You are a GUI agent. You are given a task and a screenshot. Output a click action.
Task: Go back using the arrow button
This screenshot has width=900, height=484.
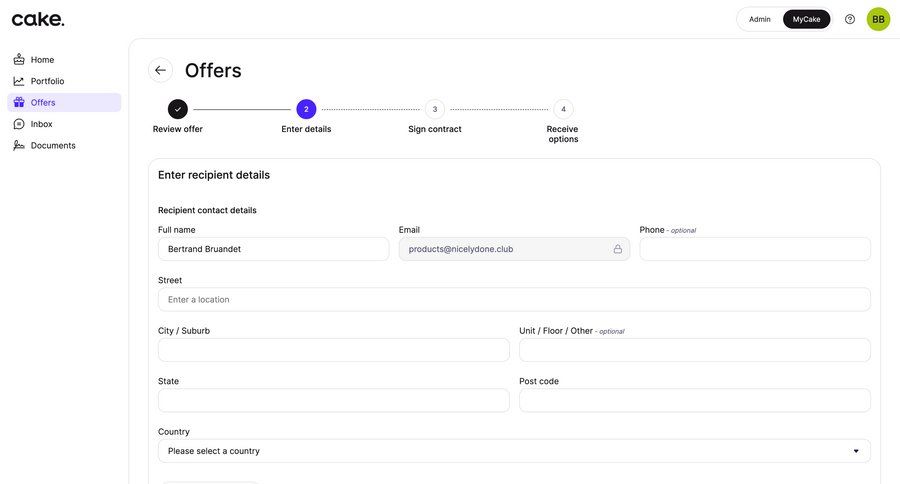click(160, 70)
